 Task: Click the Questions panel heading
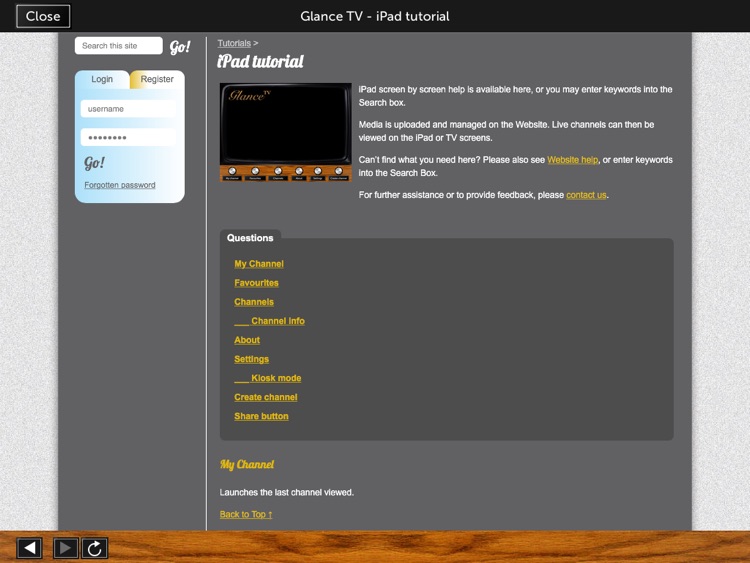[x=250, y=238]
